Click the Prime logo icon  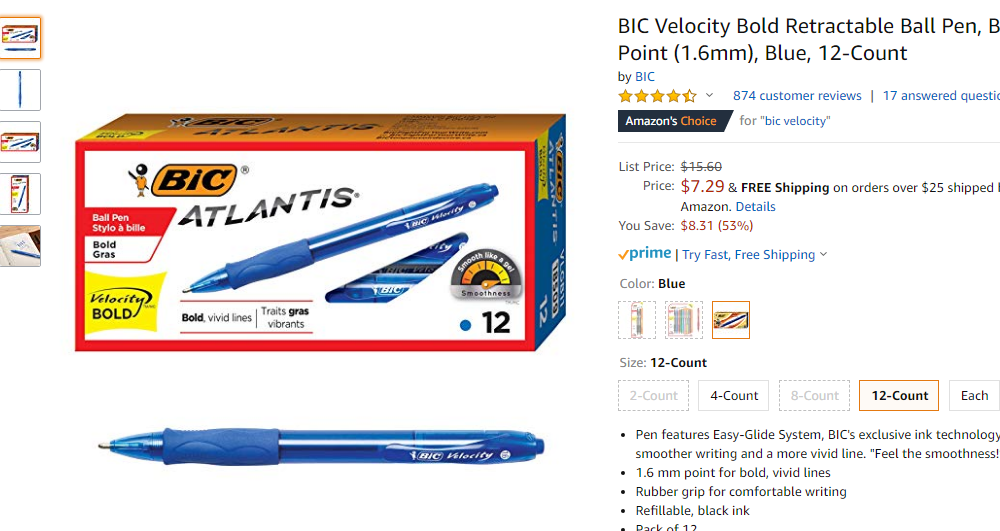point(645,254)
